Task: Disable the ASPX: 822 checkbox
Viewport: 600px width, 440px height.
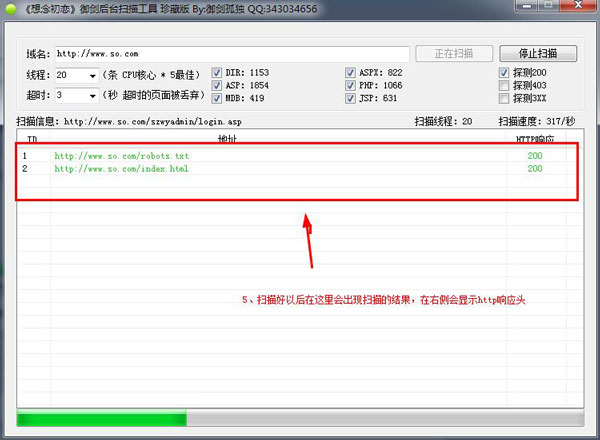Action: (351, 73)
